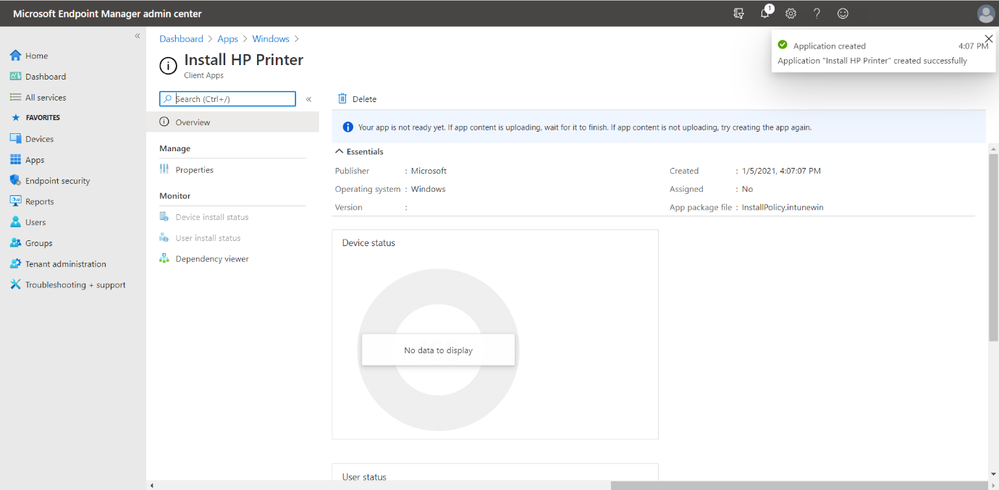Open the Overview menu item
This screenshot has height=490, width=999.
233,122
